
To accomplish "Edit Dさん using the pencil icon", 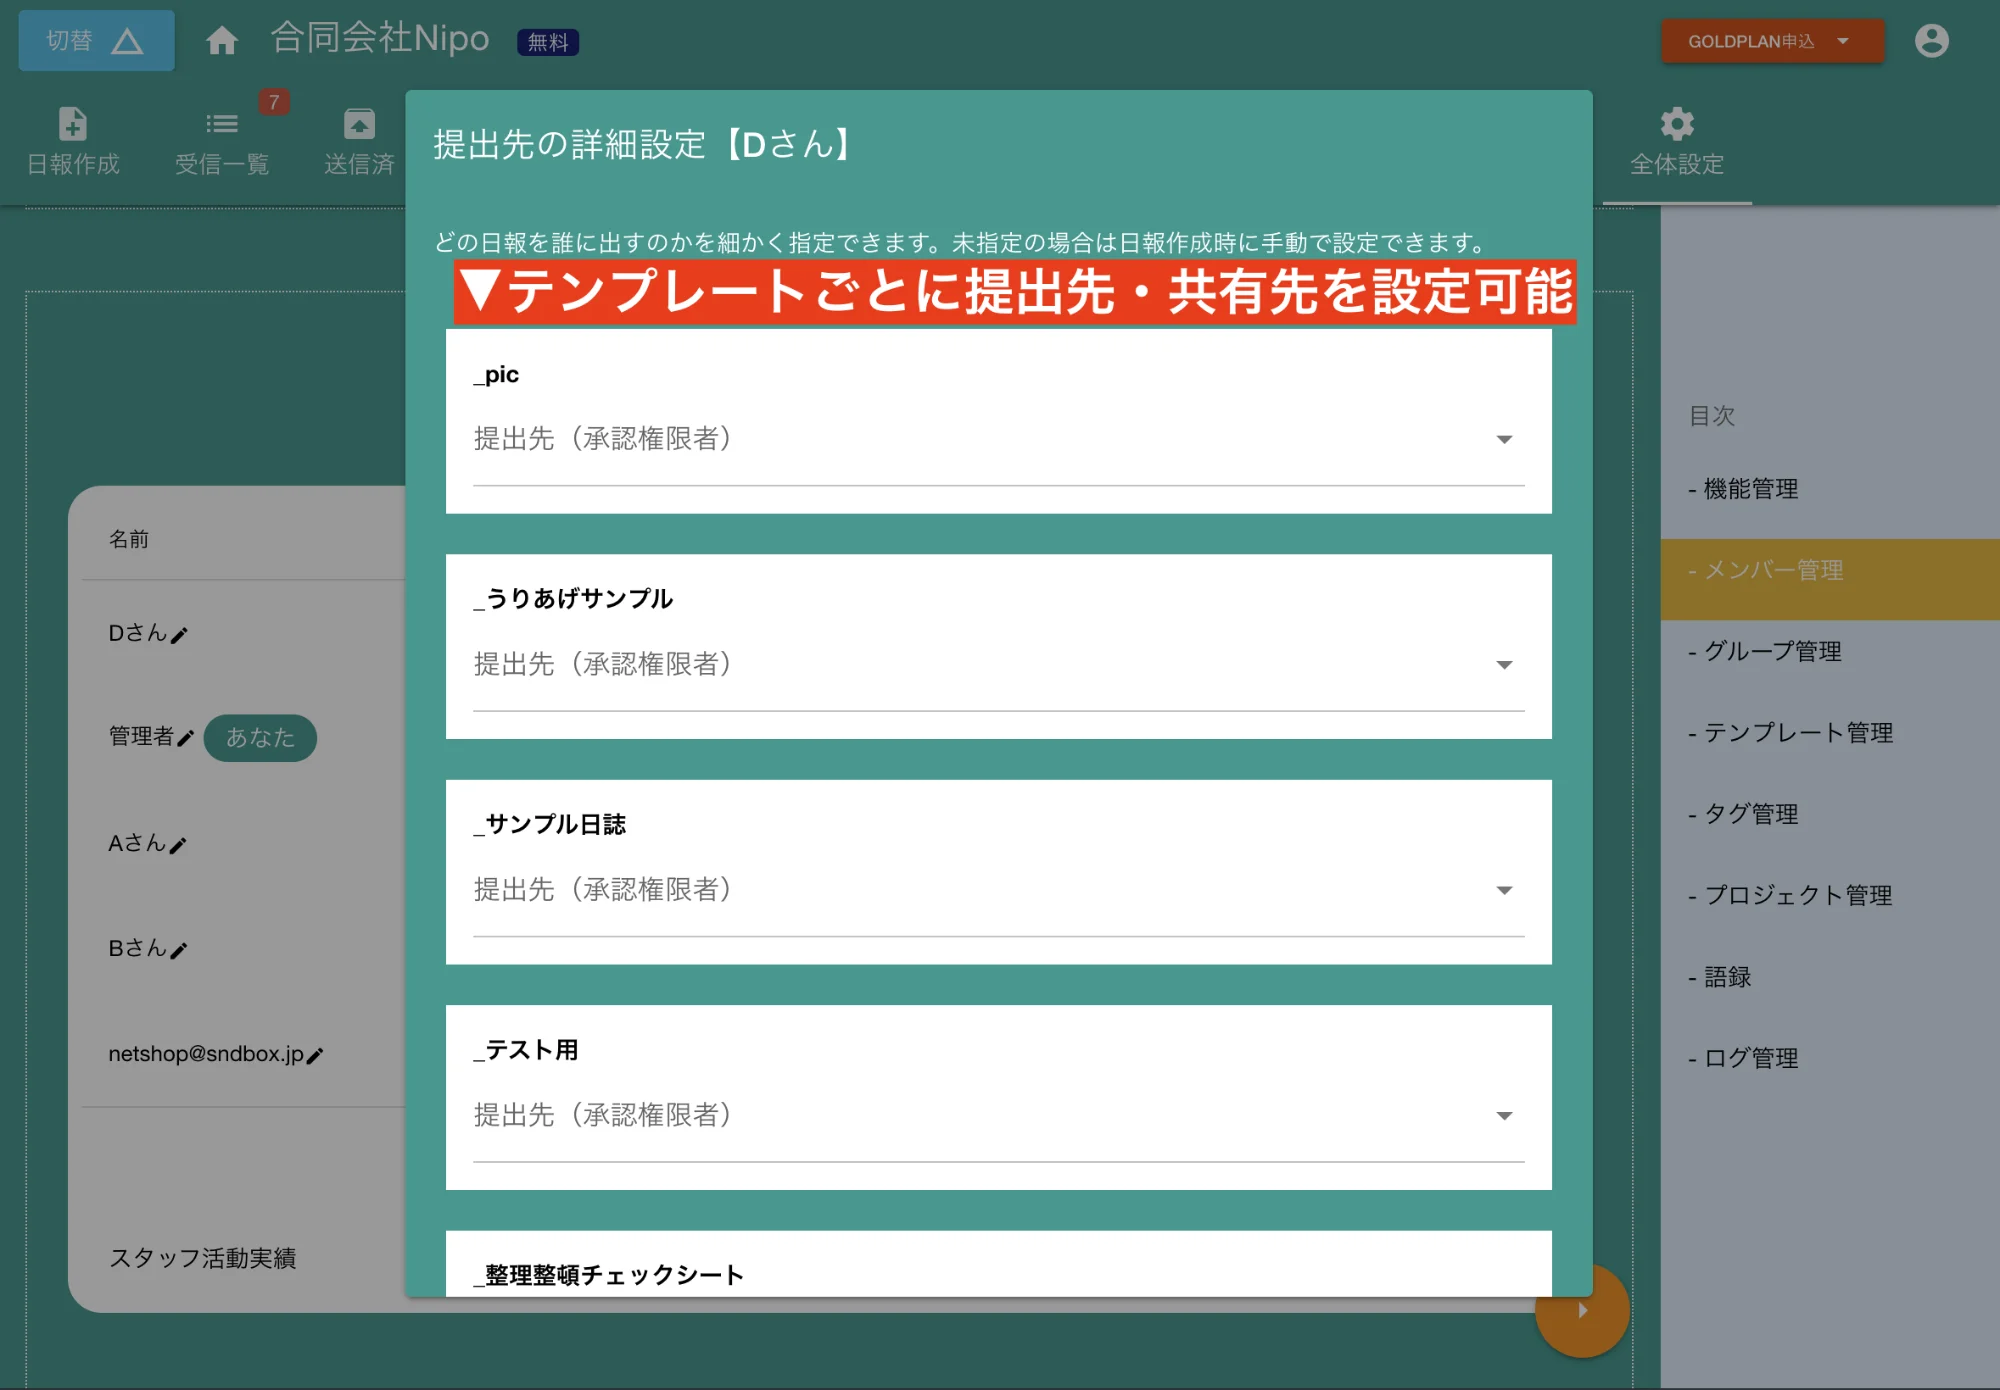I will 181,634.
